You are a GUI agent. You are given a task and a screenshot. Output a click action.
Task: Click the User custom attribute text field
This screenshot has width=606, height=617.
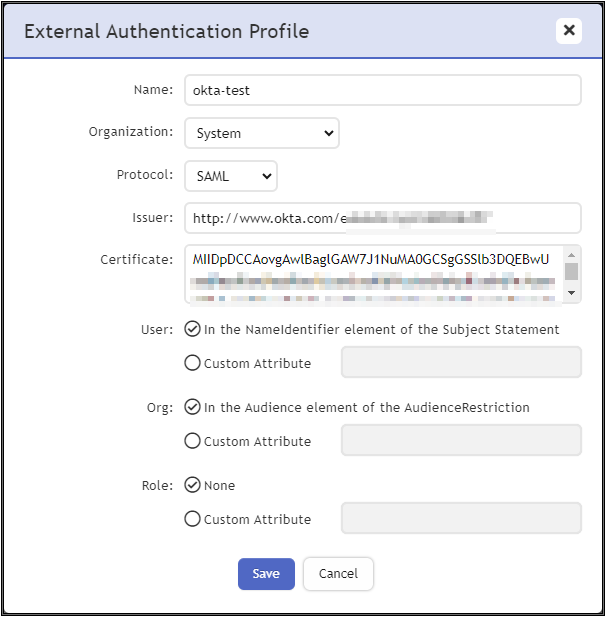pyautogui.click(x=461, y=363)
